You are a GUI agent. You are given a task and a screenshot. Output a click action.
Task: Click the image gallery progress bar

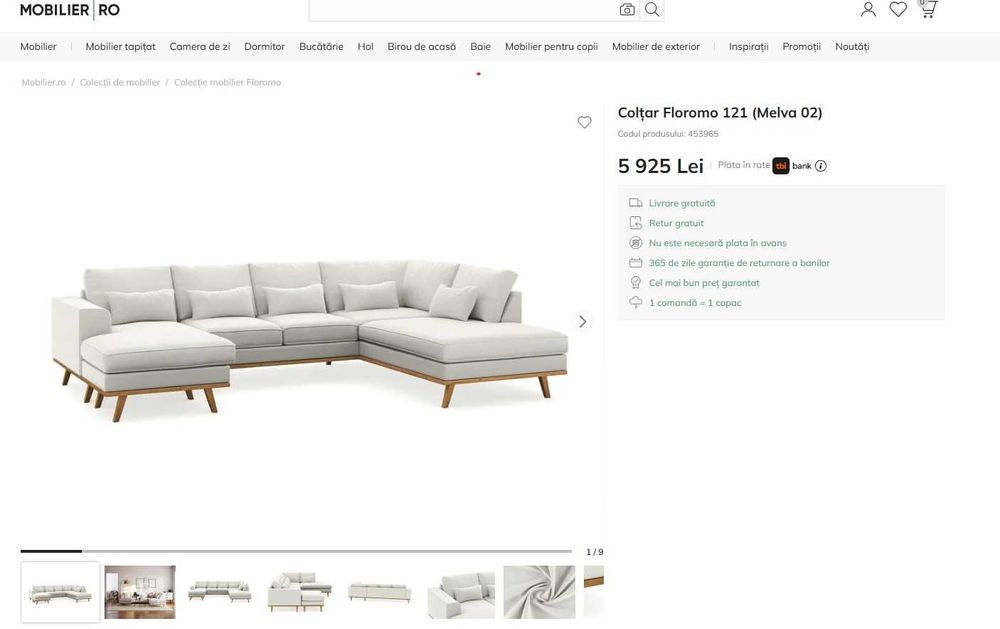coord(296,551)
